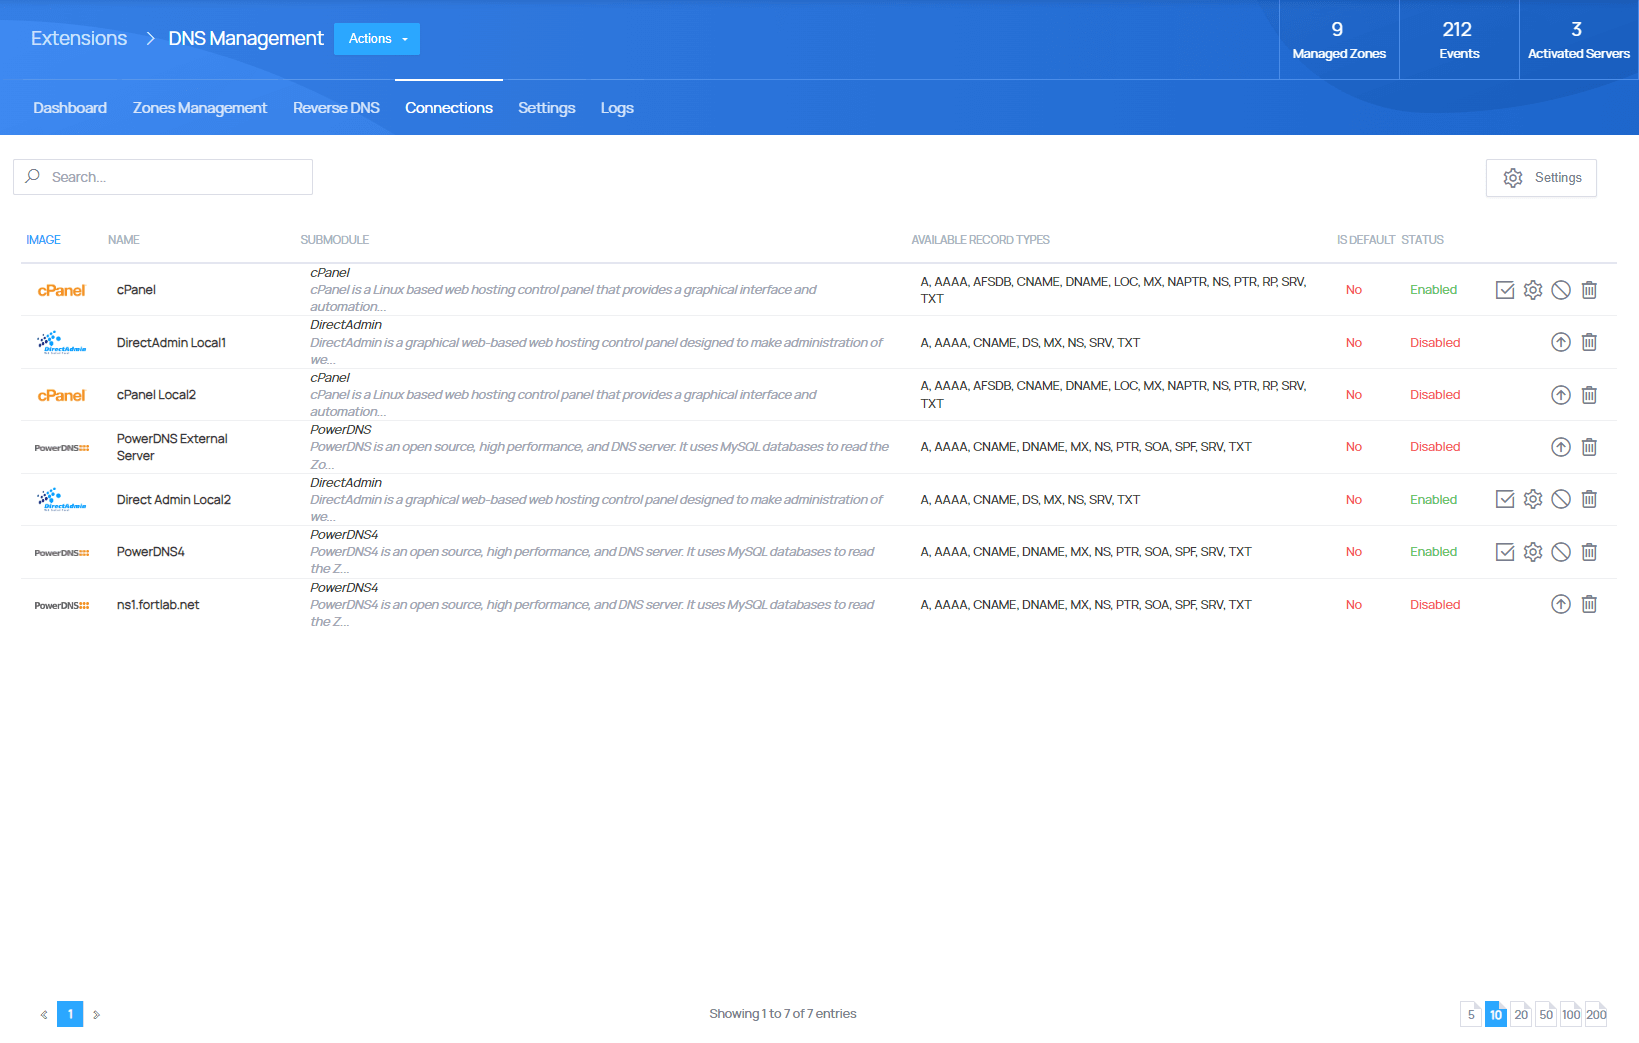
Task: Click the checkmark icon for cPanel row
Action: tap(1505, 290)
